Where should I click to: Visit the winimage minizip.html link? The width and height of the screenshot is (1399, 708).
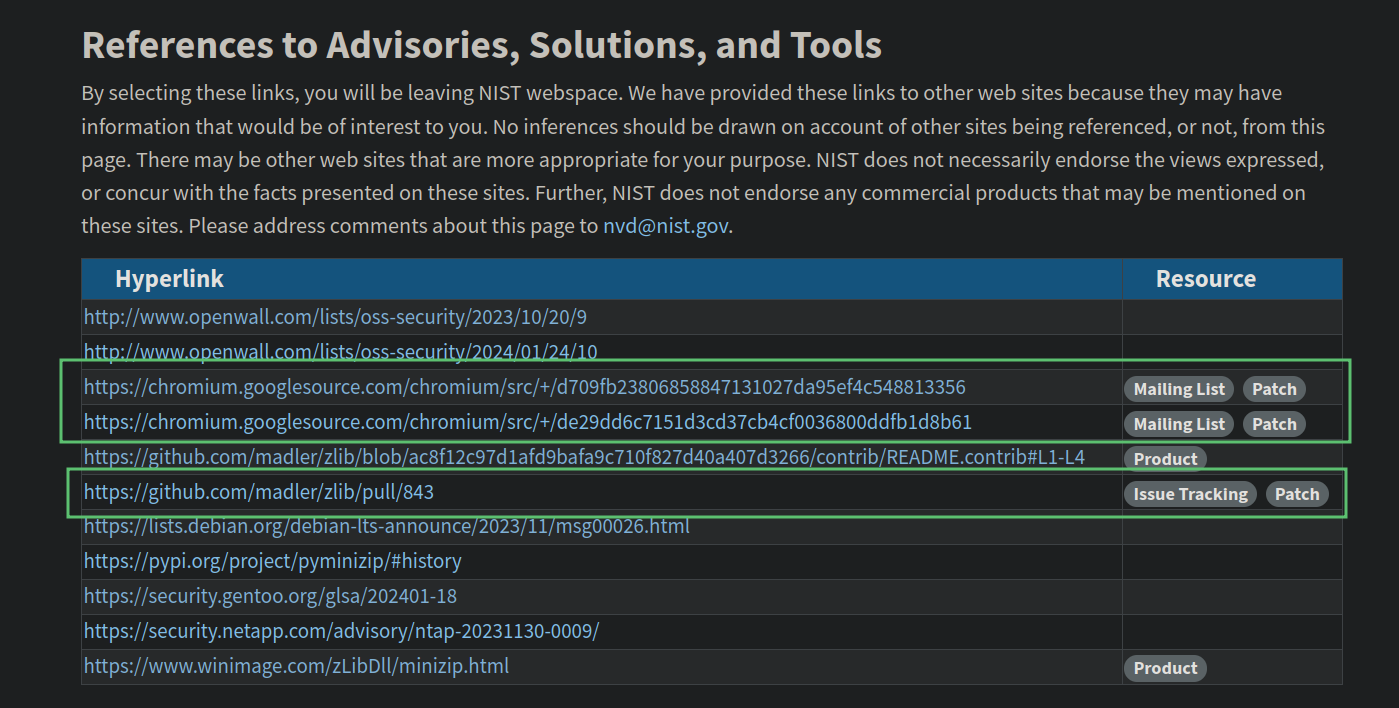click(296, 666)
